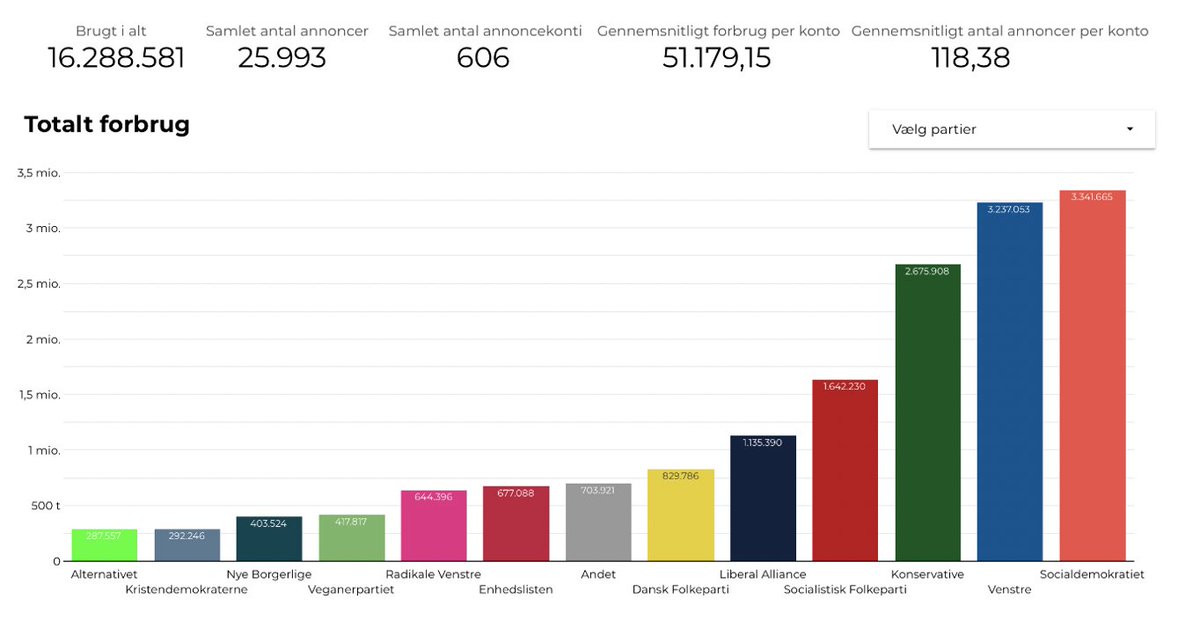This screenshot has height=635, width=1200.
Task: Click the average ads value 118,38
Action: [x=970, y=58]
